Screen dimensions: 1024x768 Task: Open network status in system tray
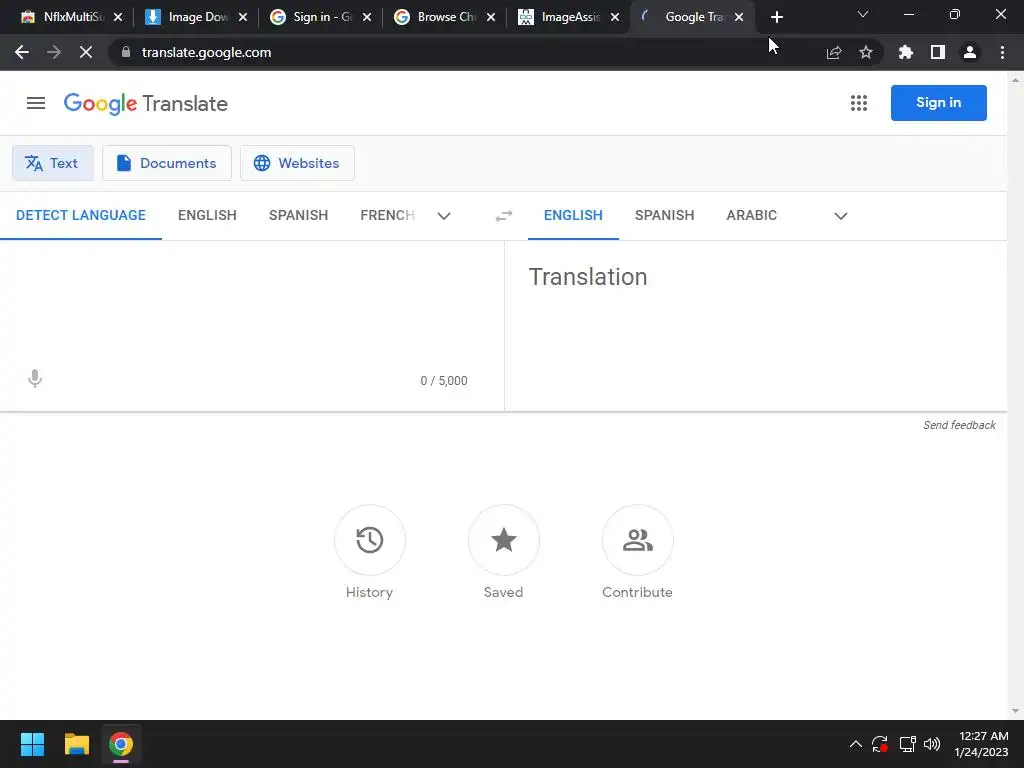(x=907, y=744)
